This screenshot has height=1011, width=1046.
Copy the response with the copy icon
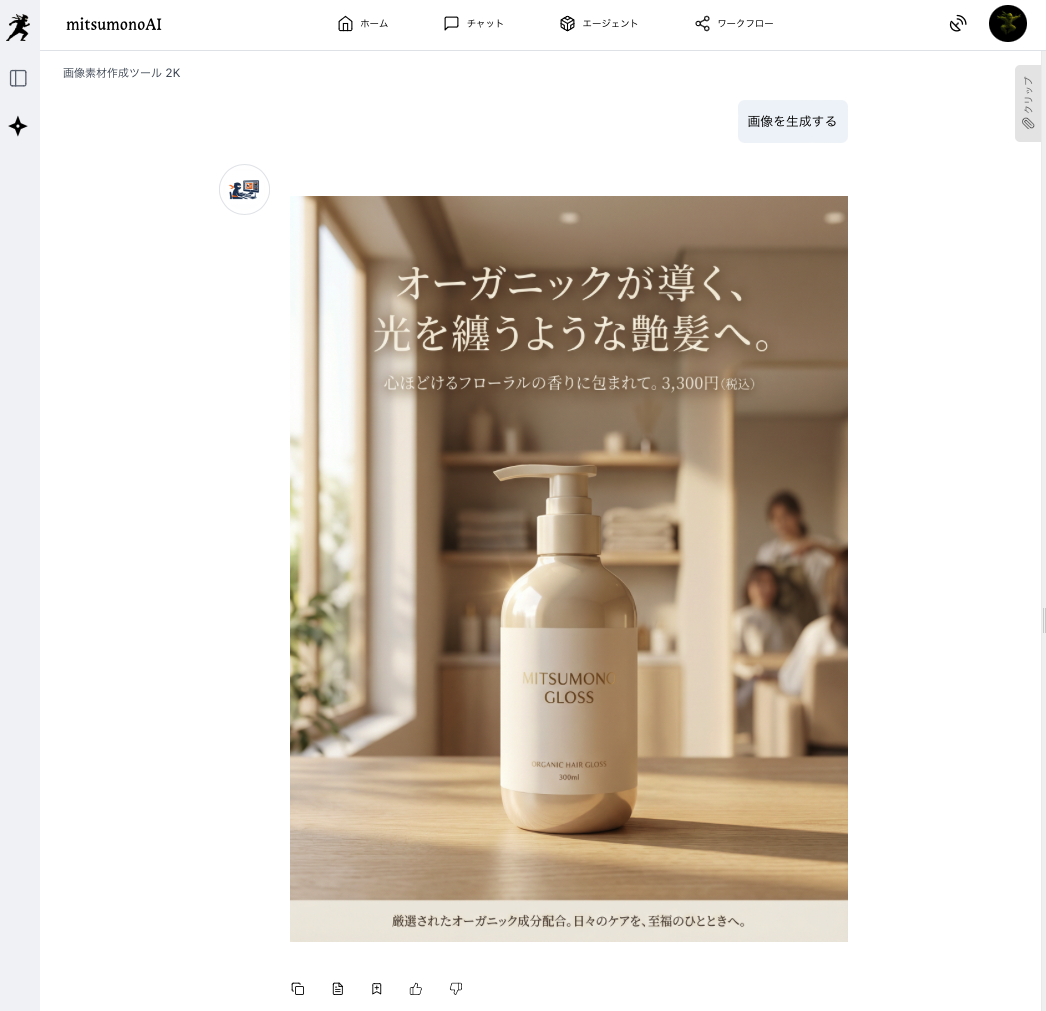click(x=298, y=989)
